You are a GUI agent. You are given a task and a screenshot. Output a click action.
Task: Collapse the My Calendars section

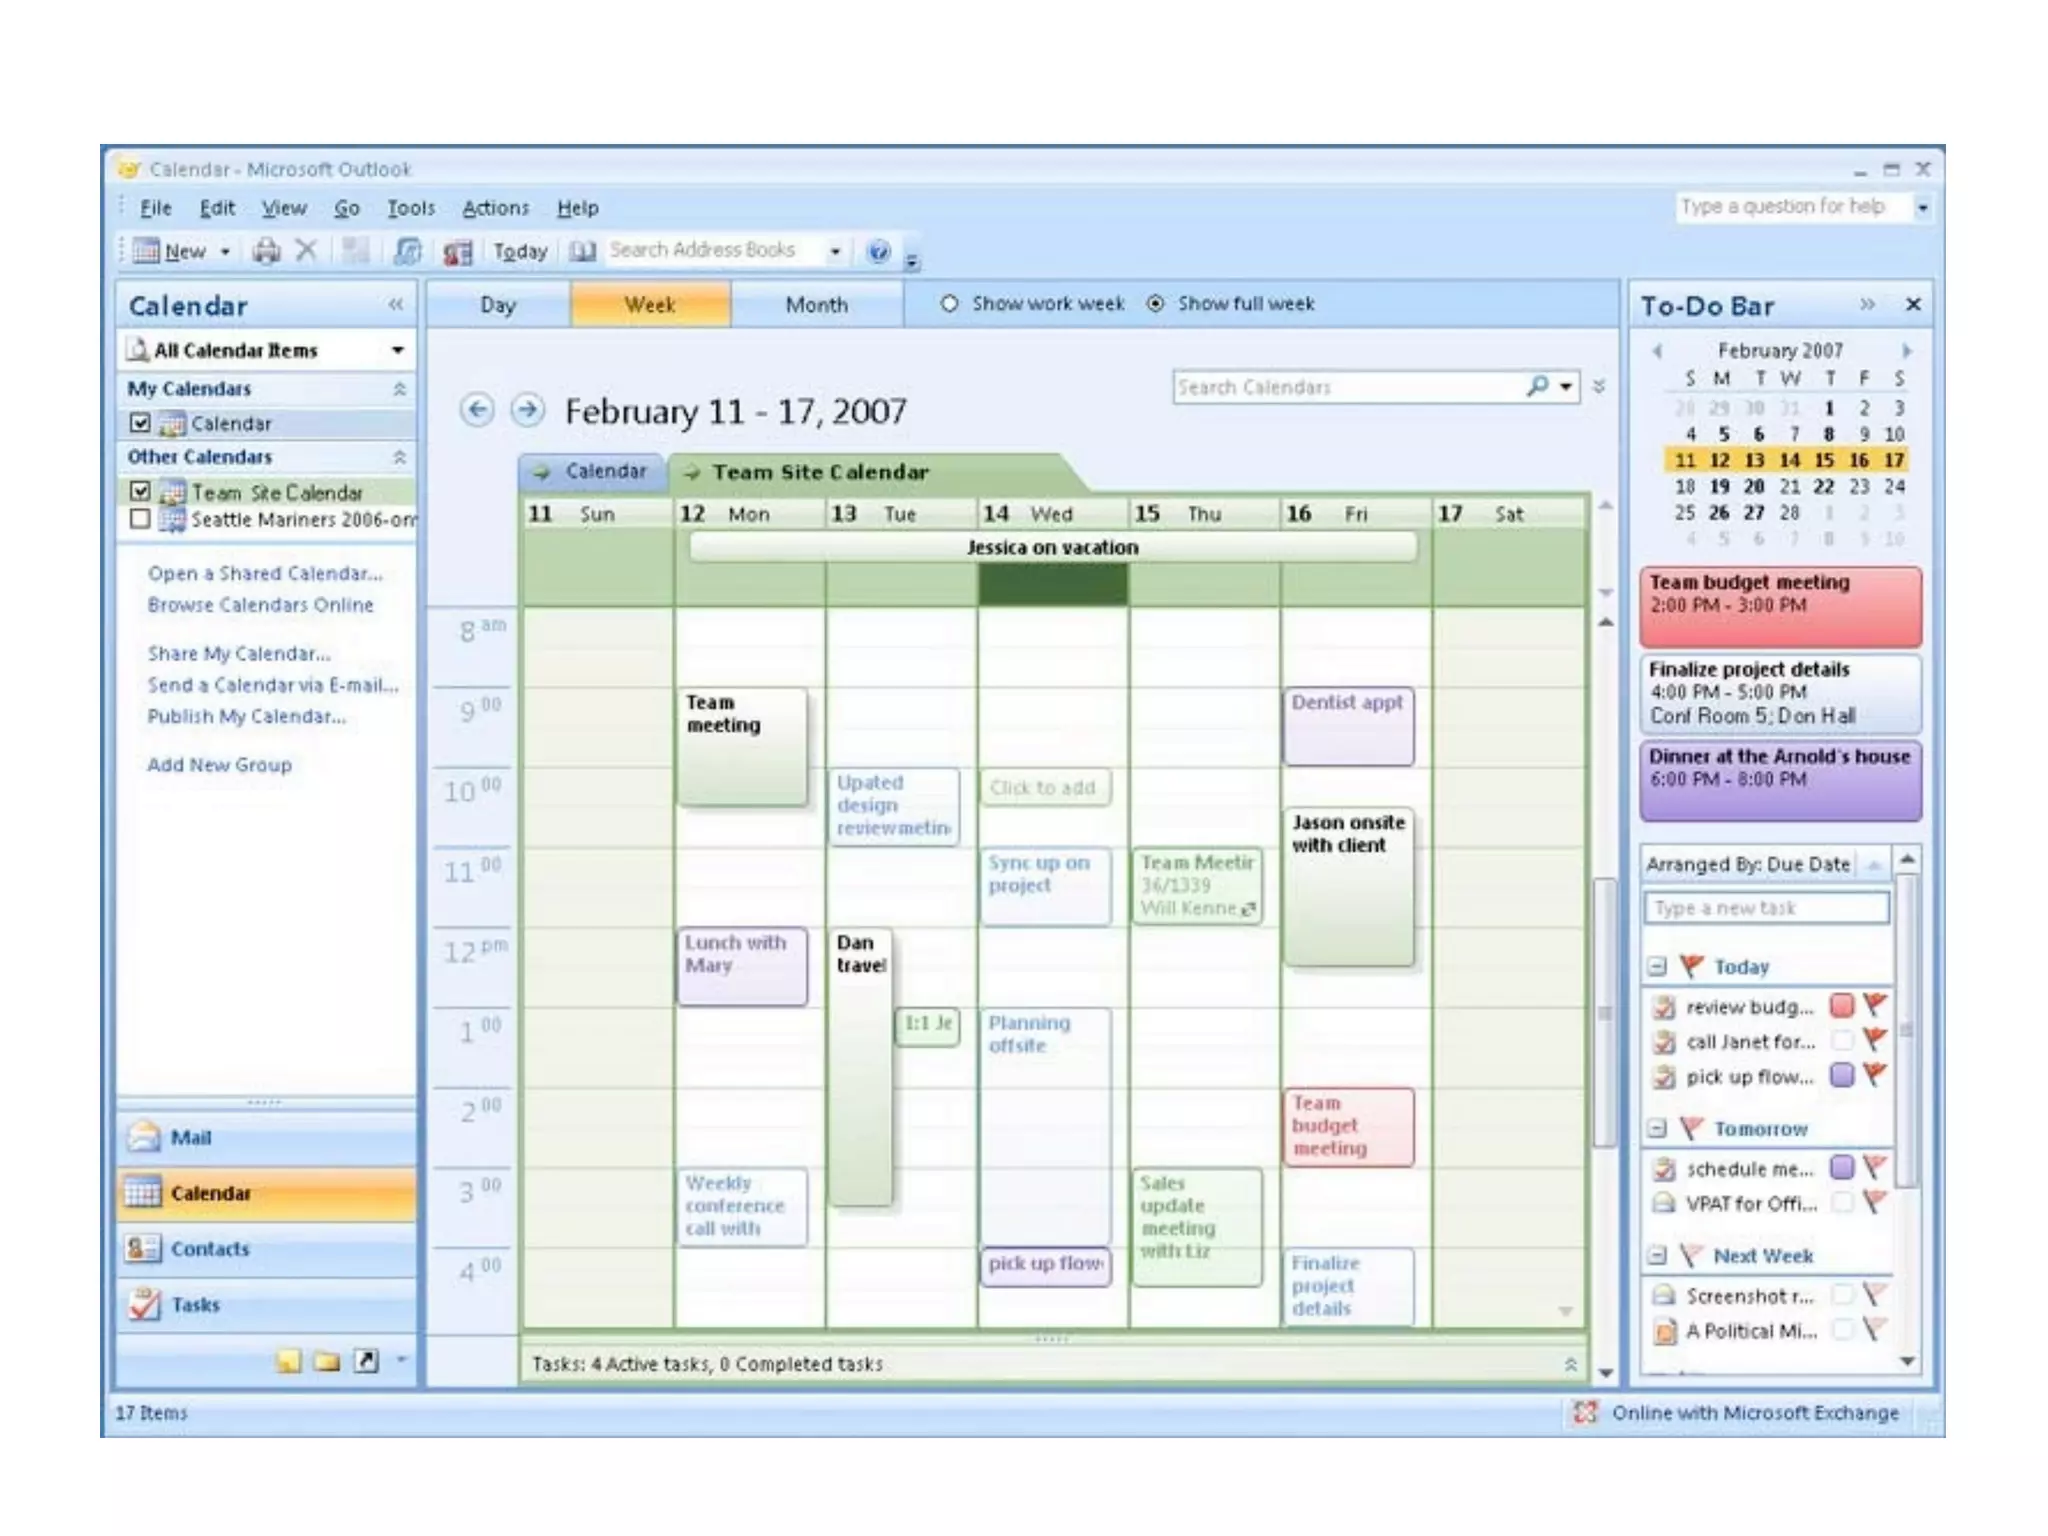tap(399, 388)
